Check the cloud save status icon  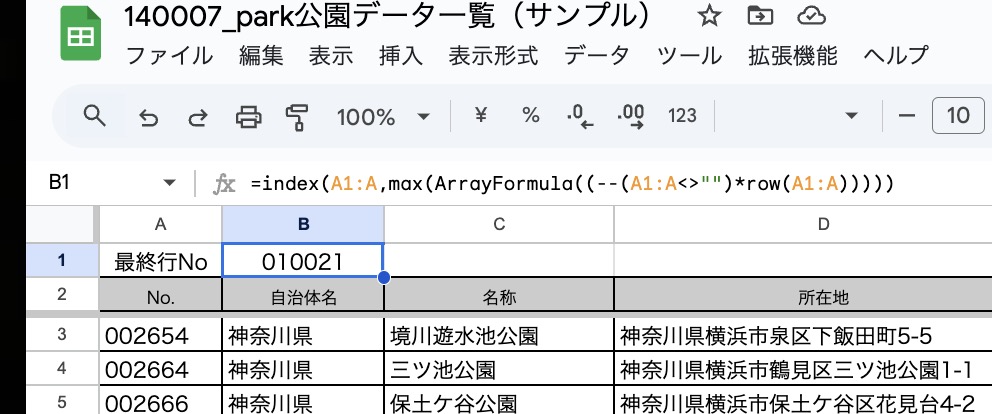[813, 17]
